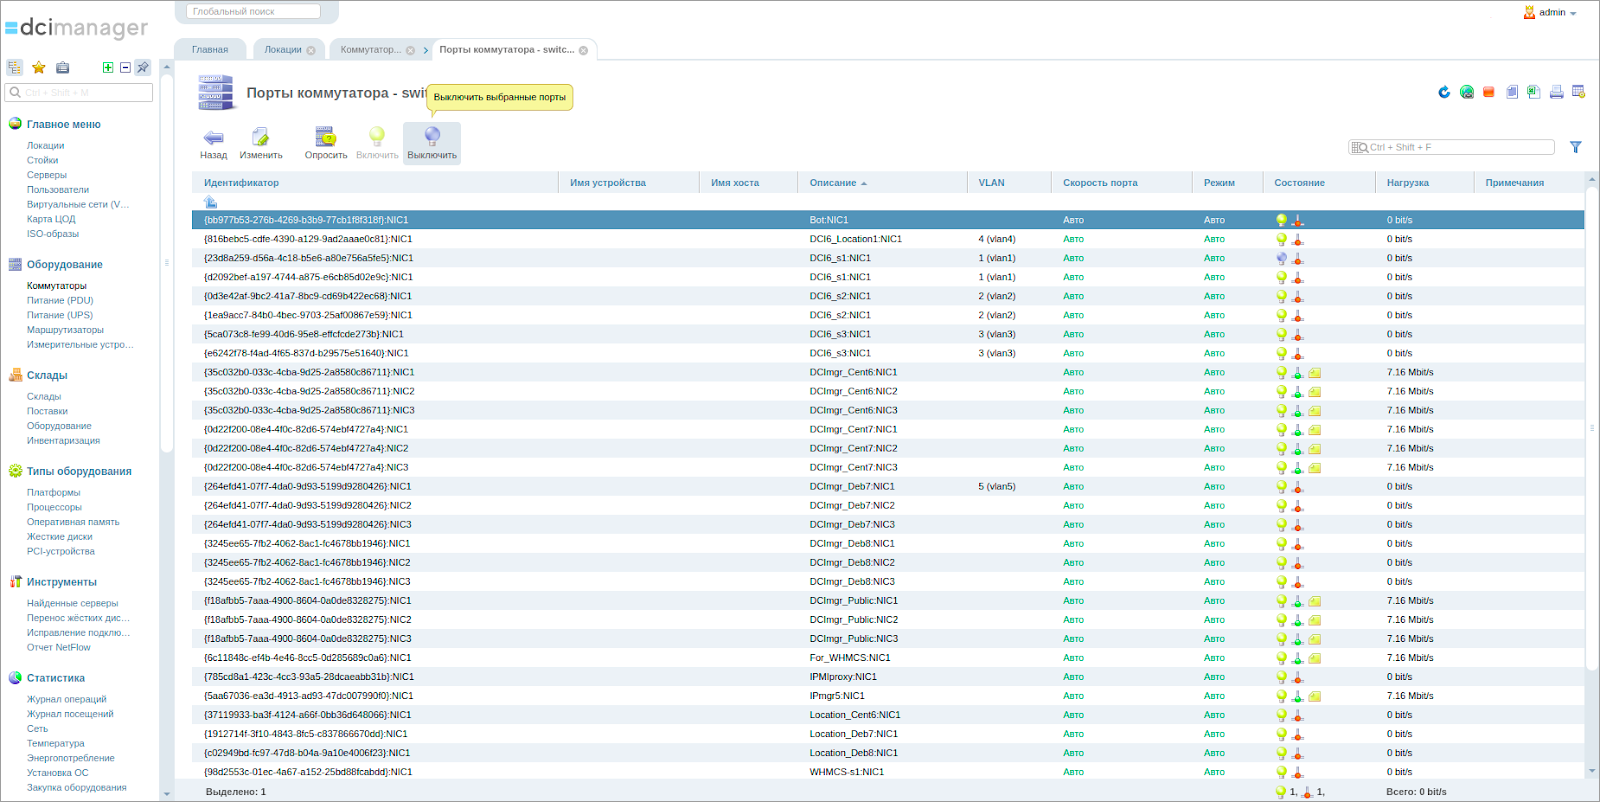The image size is (1600, 802).
Task: Switch to the Главная tab
Action: 210,50
